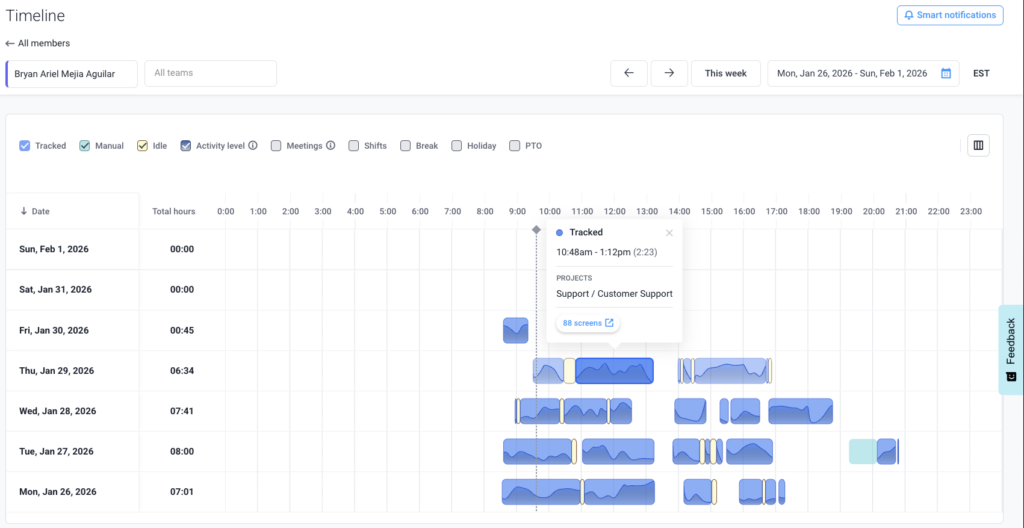Toggle the Idle checkbox off

143,146
